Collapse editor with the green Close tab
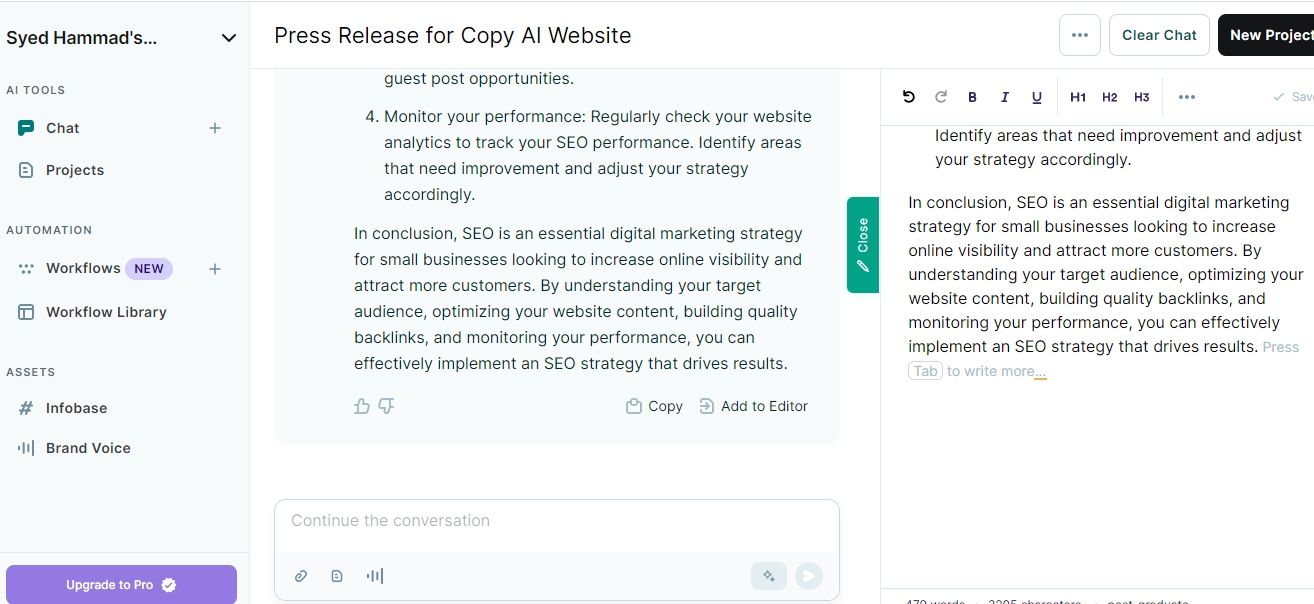1314x604 pixels. [x=862, y=245]
